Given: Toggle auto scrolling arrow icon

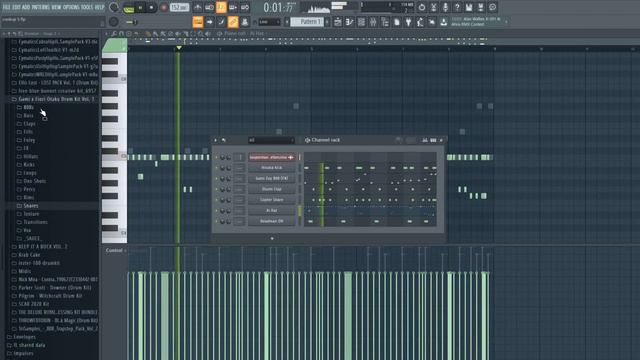Looking at the screenshot, I should [209, 22].
